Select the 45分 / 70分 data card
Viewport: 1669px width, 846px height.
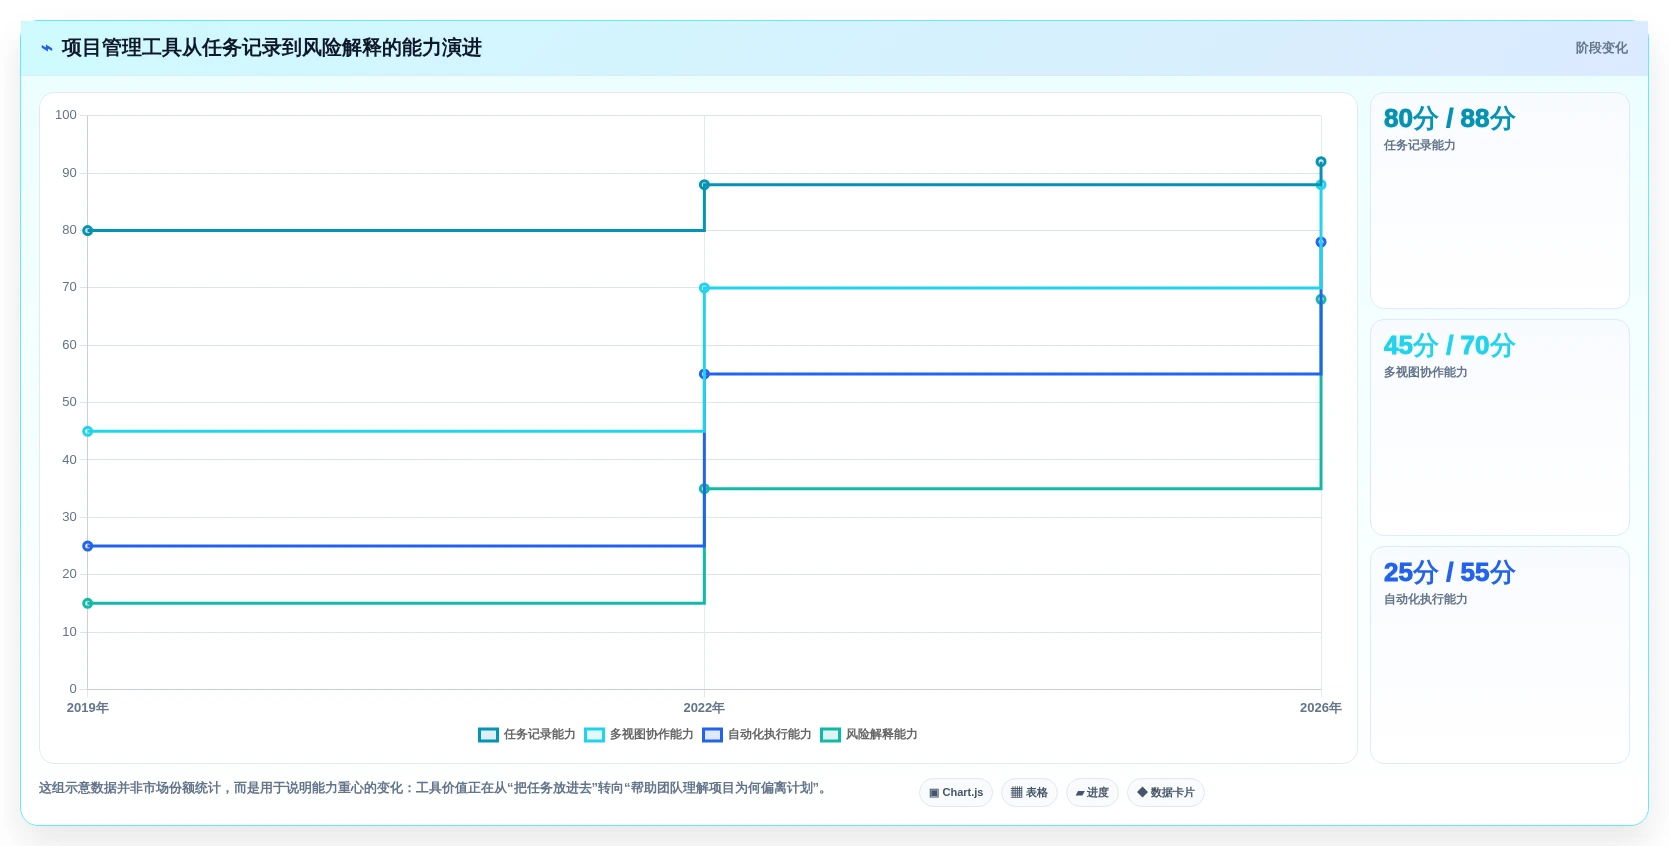1499,427
